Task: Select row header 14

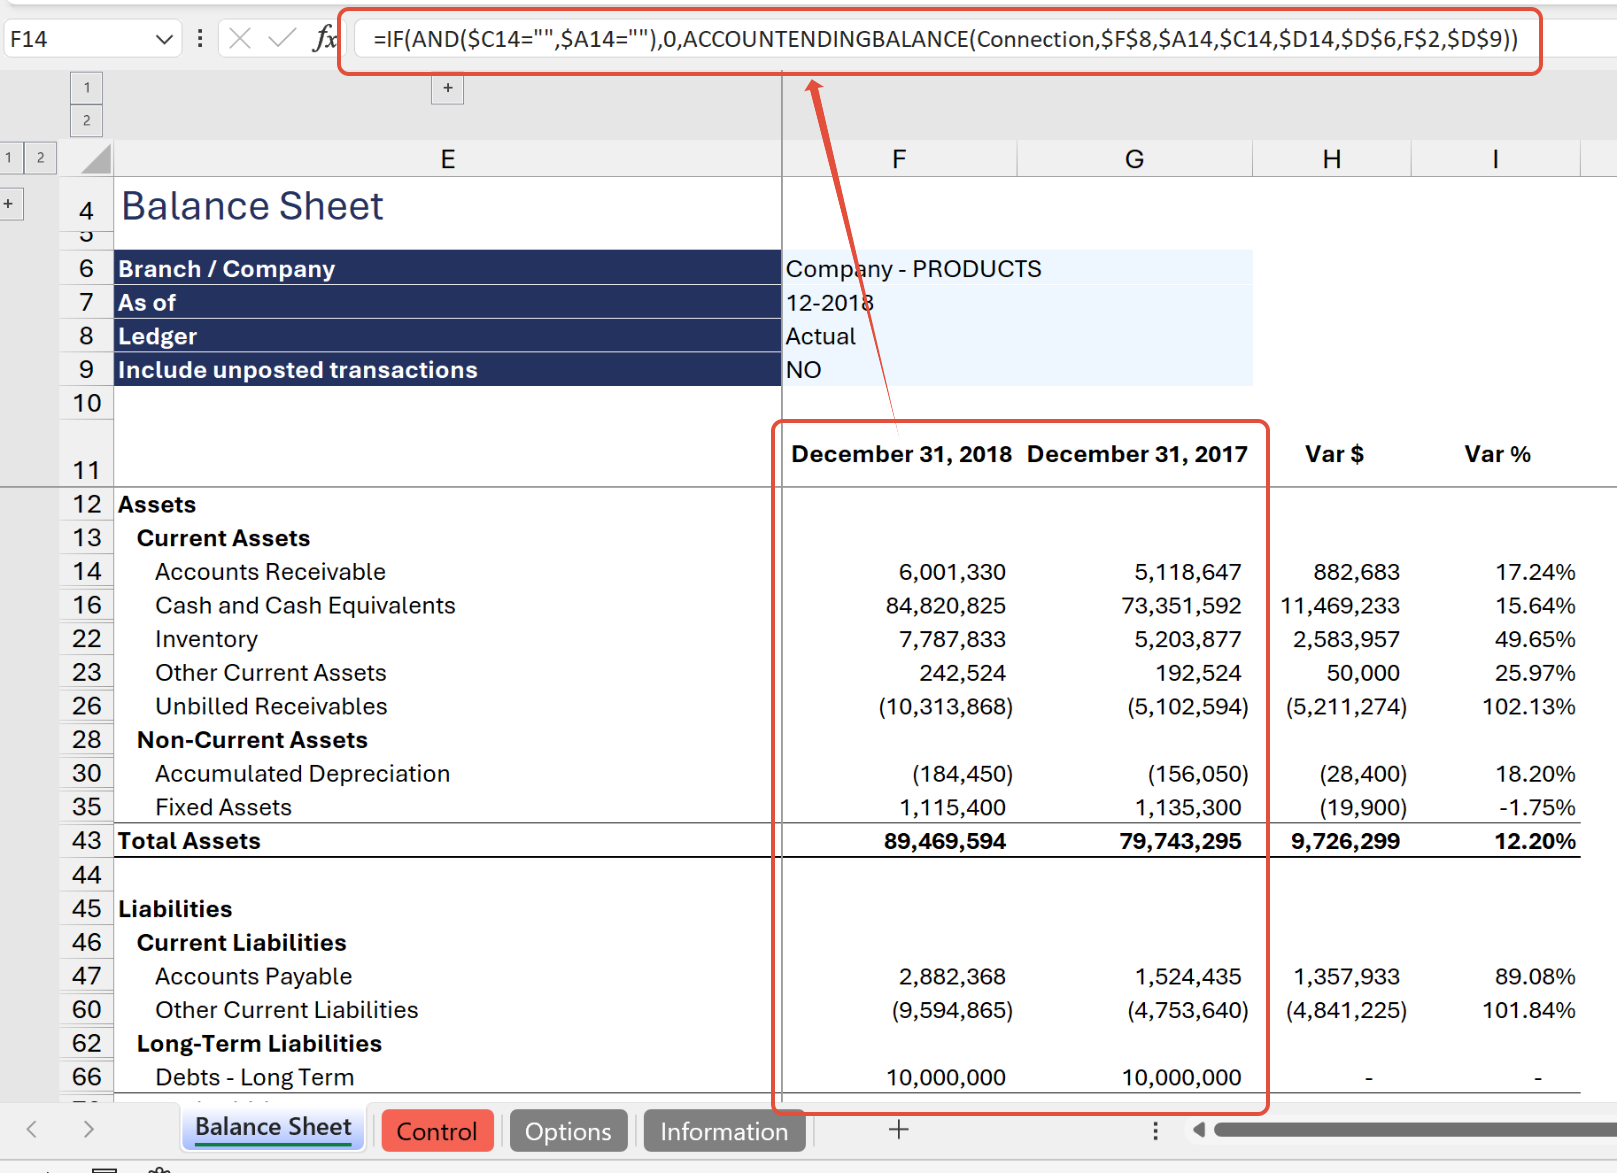Action: coord(87,572)
